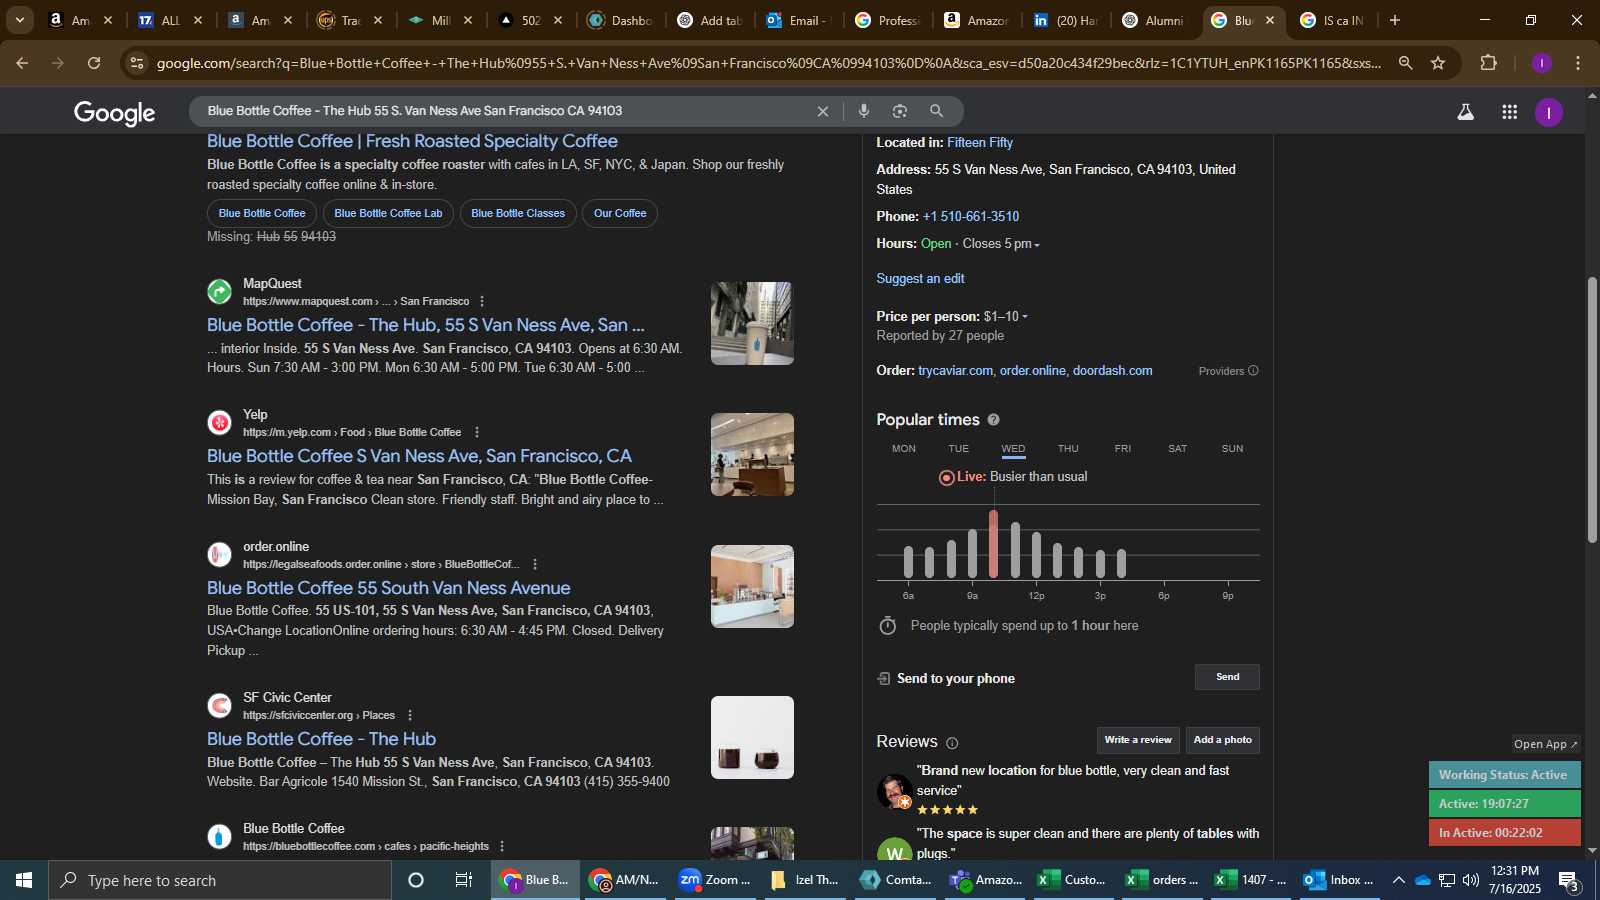1600x900 pixels.
Task: Select the MON popular times tab
Action: click(904, 449)
